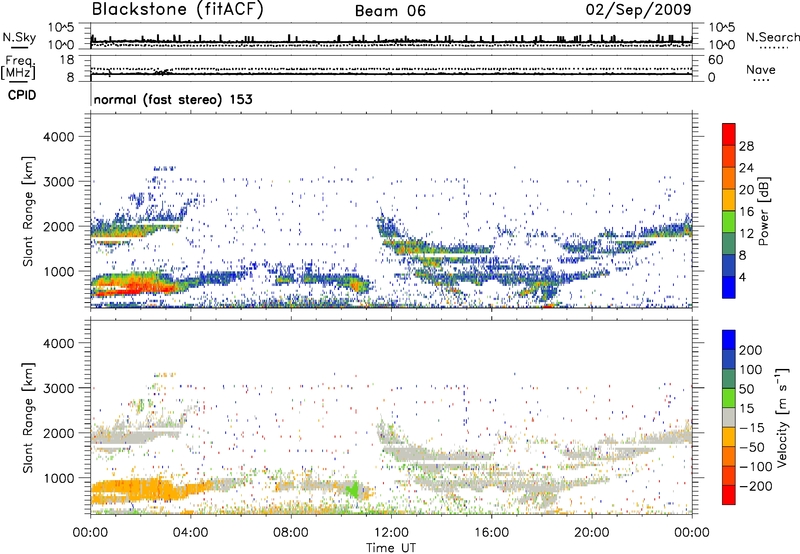The image size is (800, 554).
Task: Click the 04:00 time tick label
Action: point(190,533)
